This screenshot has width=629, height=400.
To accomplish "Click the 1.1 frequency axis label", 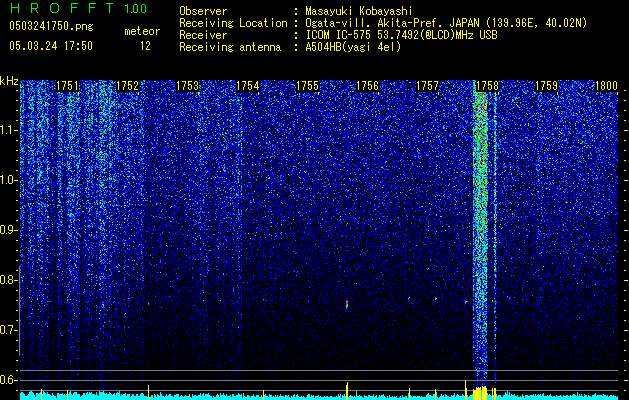I will pos(8,130).
